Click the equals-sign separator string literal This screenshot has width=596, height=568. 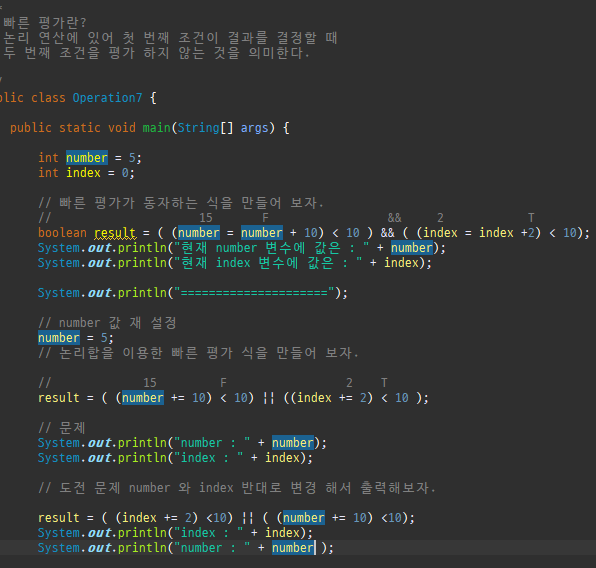click(x=254, y=293)
